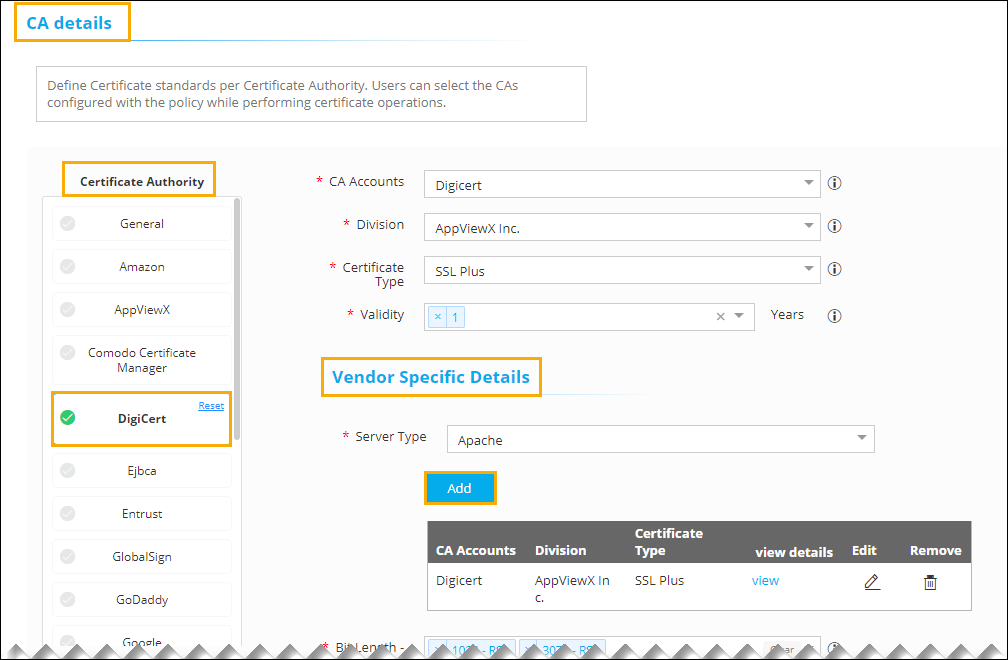Expand the Validity dropdown arrow

pos(739,316)
